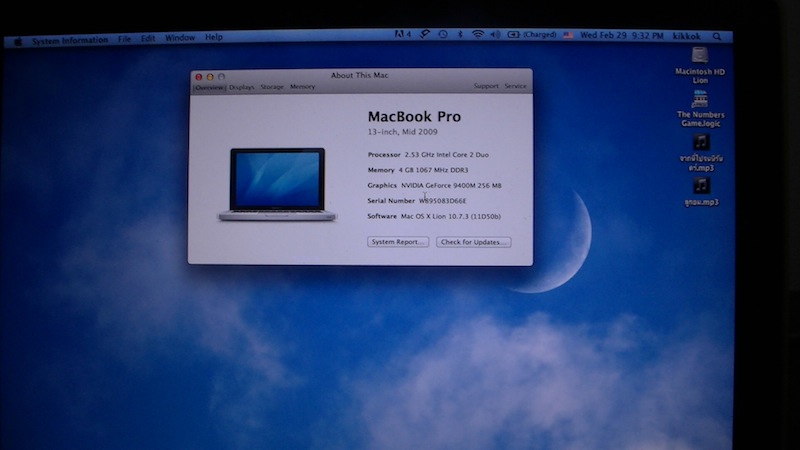Minimize the About This Mac window
The width and height of the screenshot is (800, 450).
(x=210, y=77)
